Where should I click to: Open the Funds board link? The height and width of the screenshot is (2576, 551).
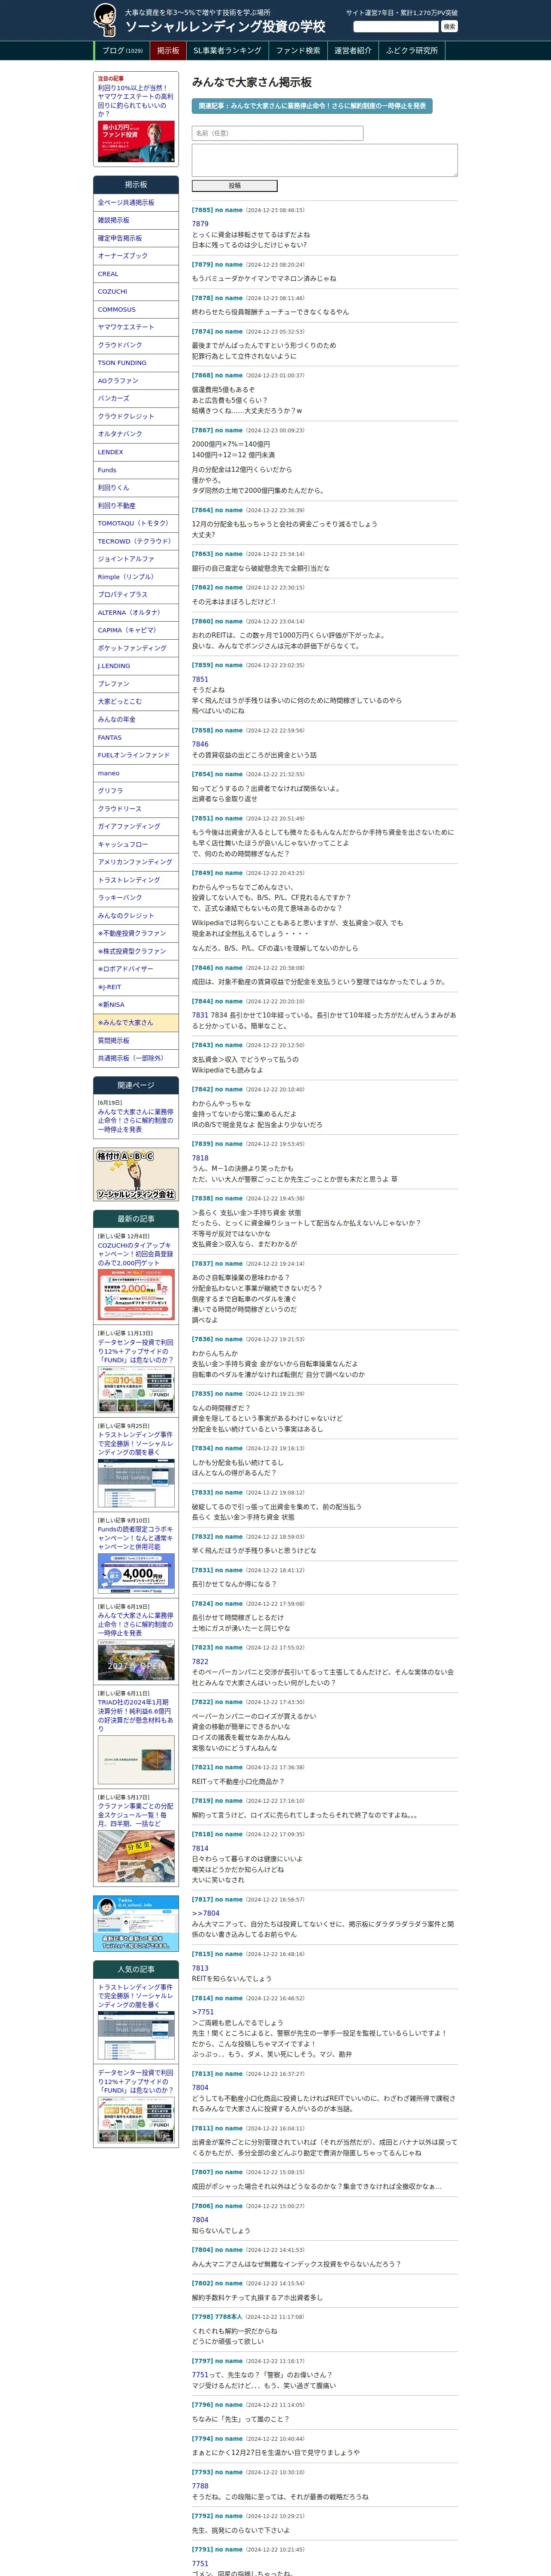click(136, 470)
